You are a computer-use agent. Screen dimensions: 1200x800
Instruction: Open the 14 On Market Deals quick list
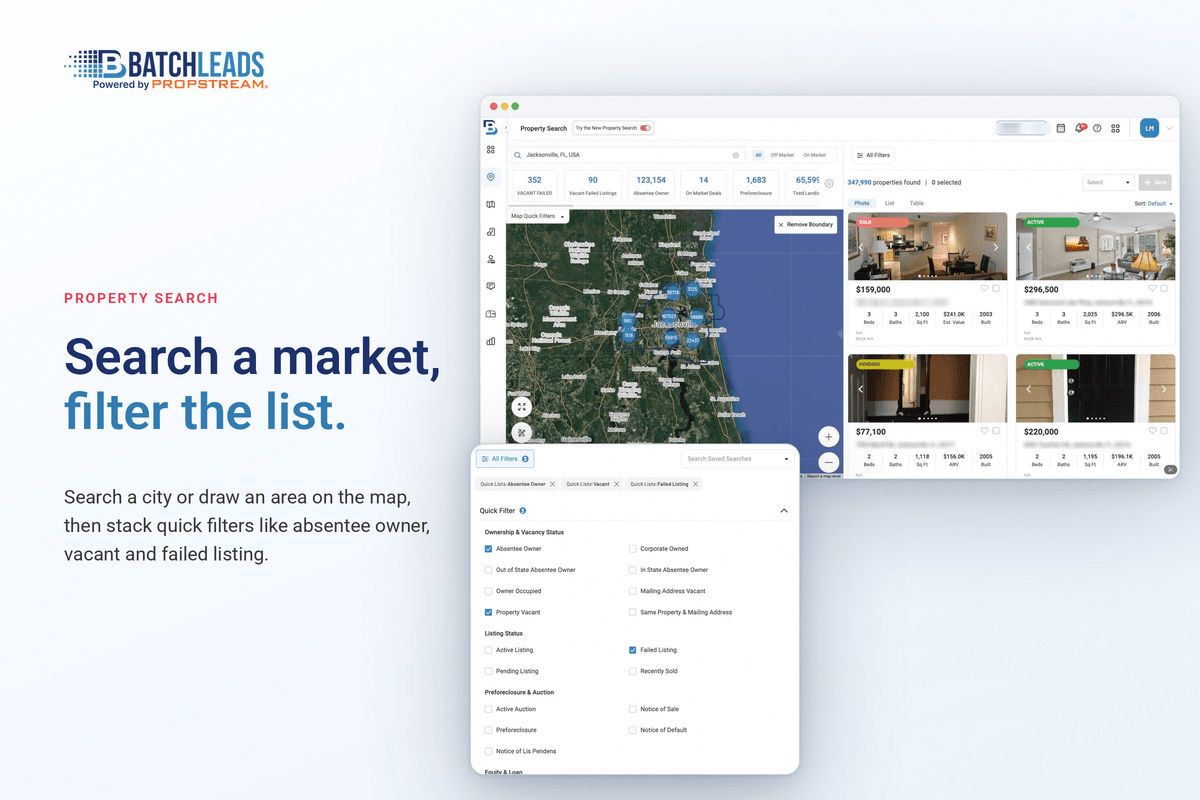click(x=704, y=184)
